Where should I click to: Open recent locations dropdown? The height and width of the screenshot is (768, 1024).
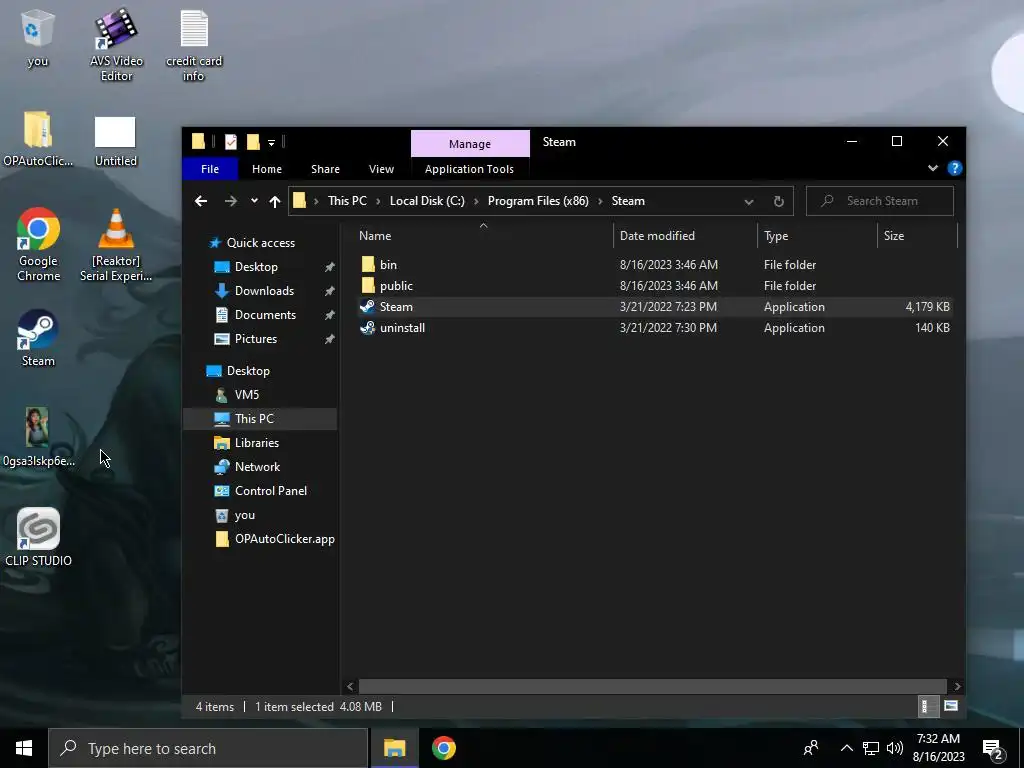click(254, 201)
